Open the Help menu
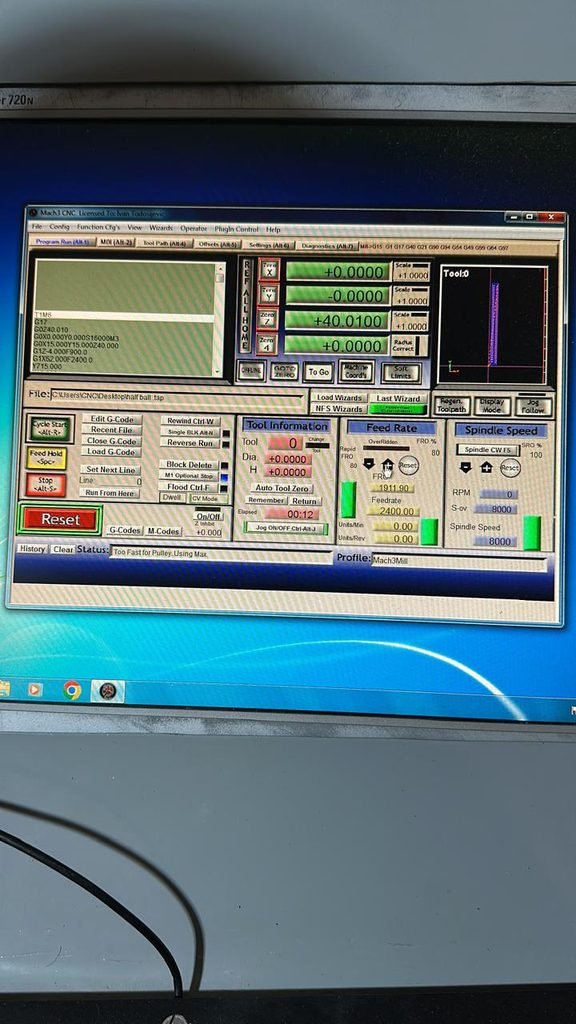Screen dimensions: 576x1024 273,230
